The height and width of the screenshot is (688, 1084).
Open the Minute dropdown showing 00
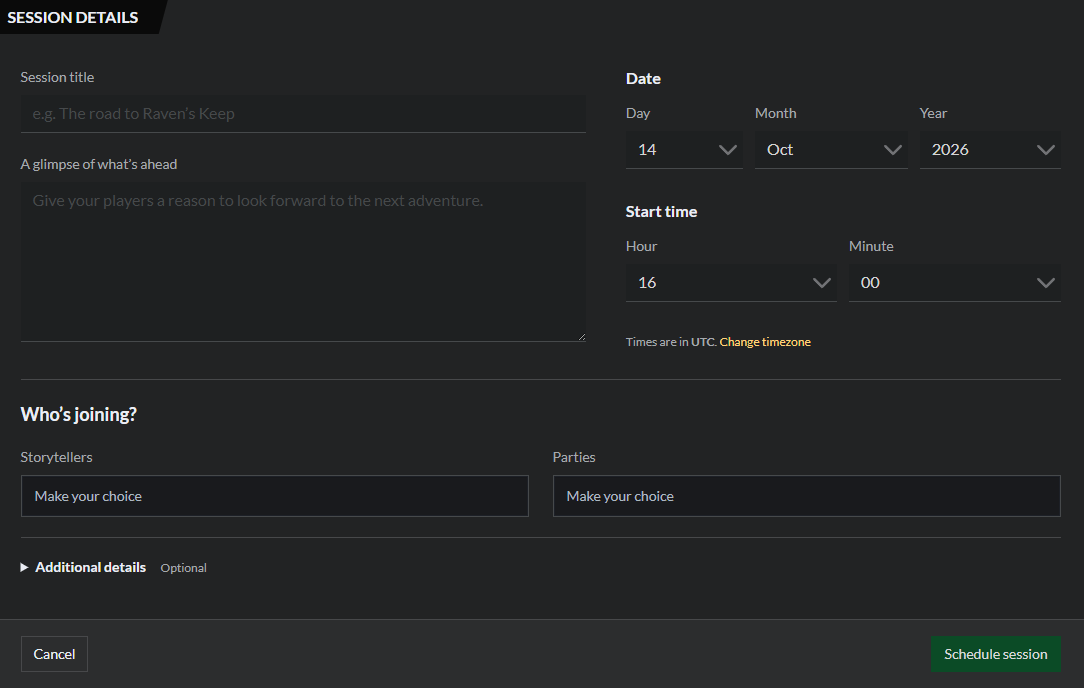(x=955, y=282)
